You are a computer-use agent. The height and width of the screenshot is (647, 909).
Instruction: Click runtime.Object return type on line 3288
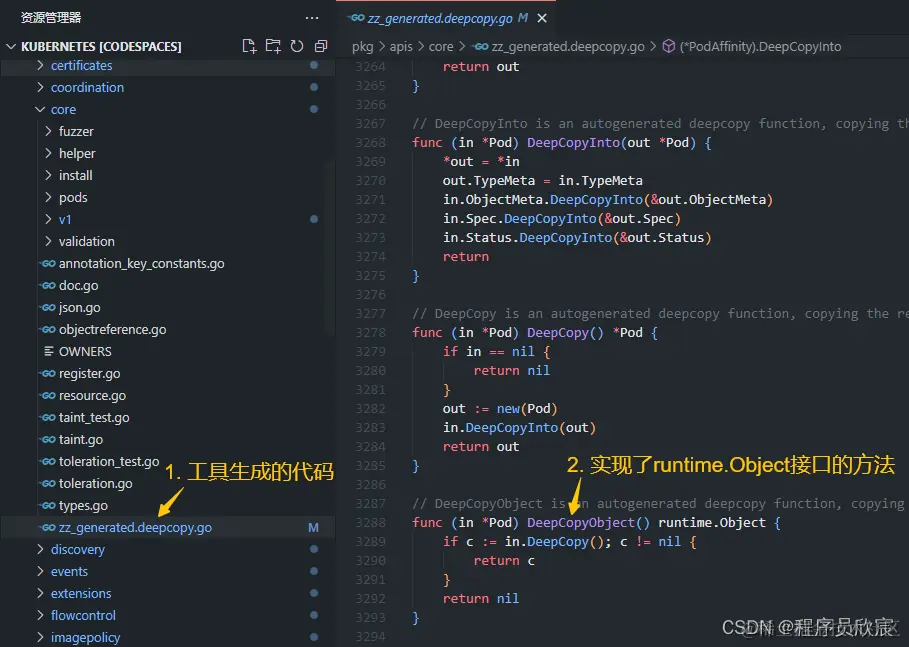tap(711, 523)
